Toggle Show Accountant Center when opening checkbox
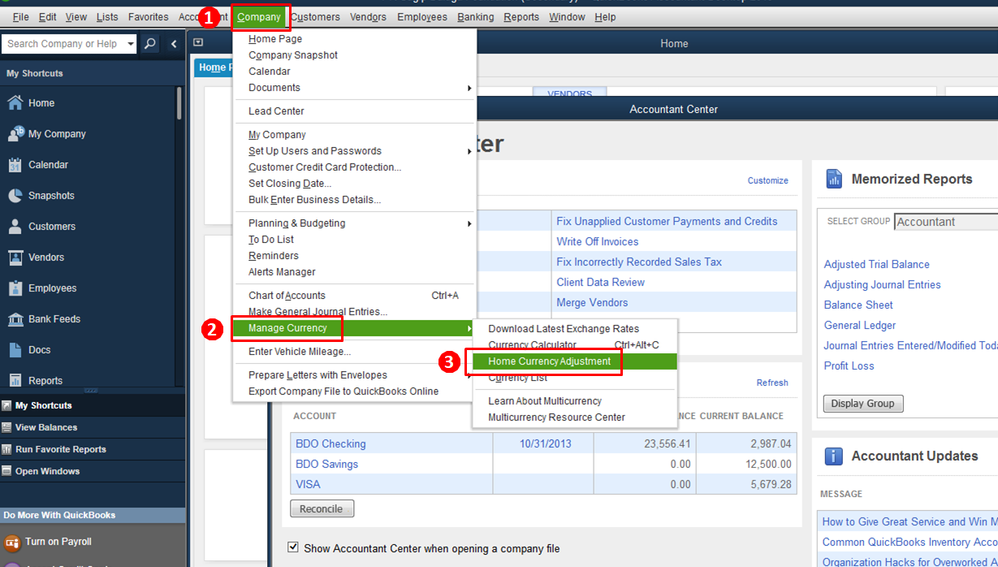998x567 pixels. pos(293,547)
